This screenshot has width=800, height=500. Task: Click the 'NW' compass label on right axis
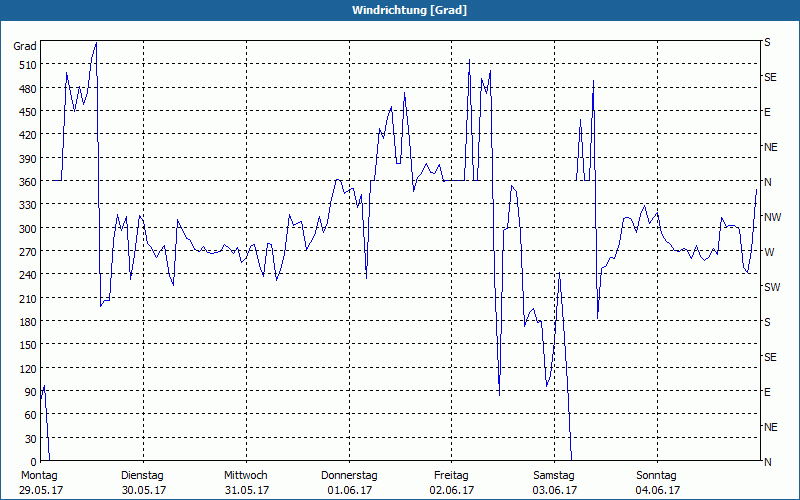[x=772, y=217]
